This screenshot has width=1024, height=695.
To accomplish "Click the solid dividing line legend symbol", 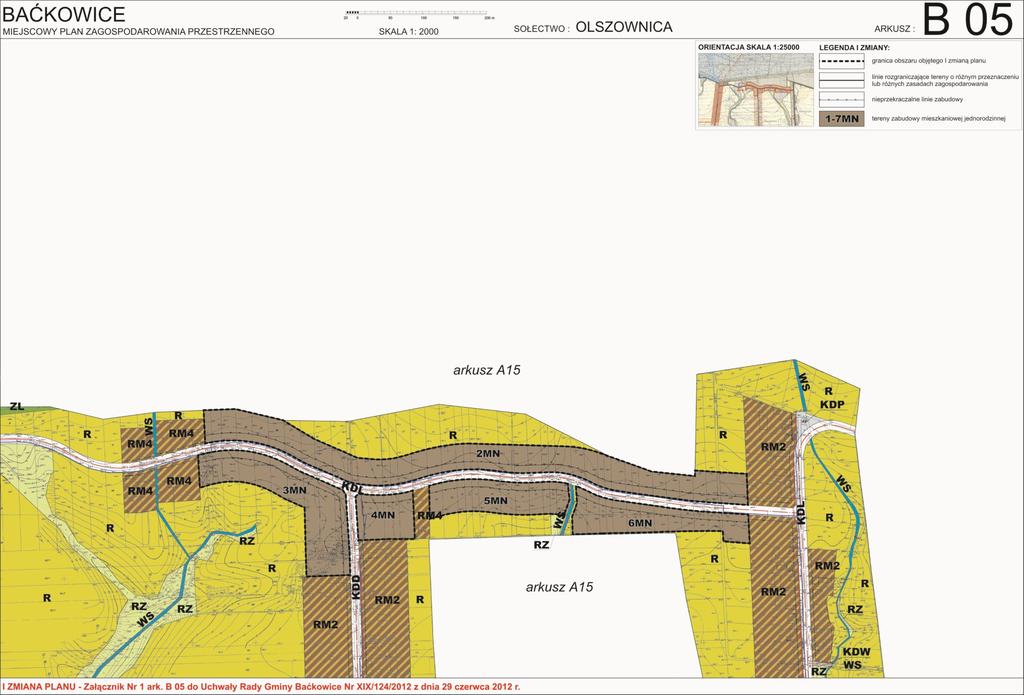I will [x=842, y=80].
